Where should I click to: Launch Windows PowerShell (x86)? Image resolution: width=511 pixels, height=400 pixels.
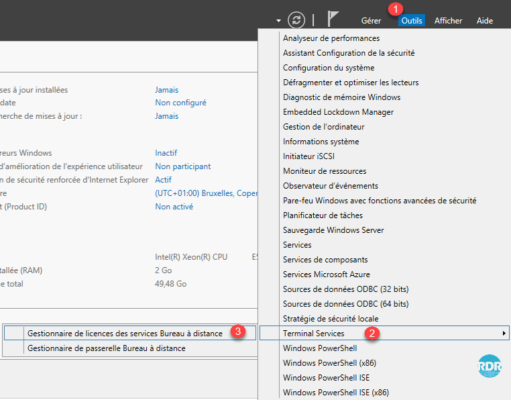(329, 363)
